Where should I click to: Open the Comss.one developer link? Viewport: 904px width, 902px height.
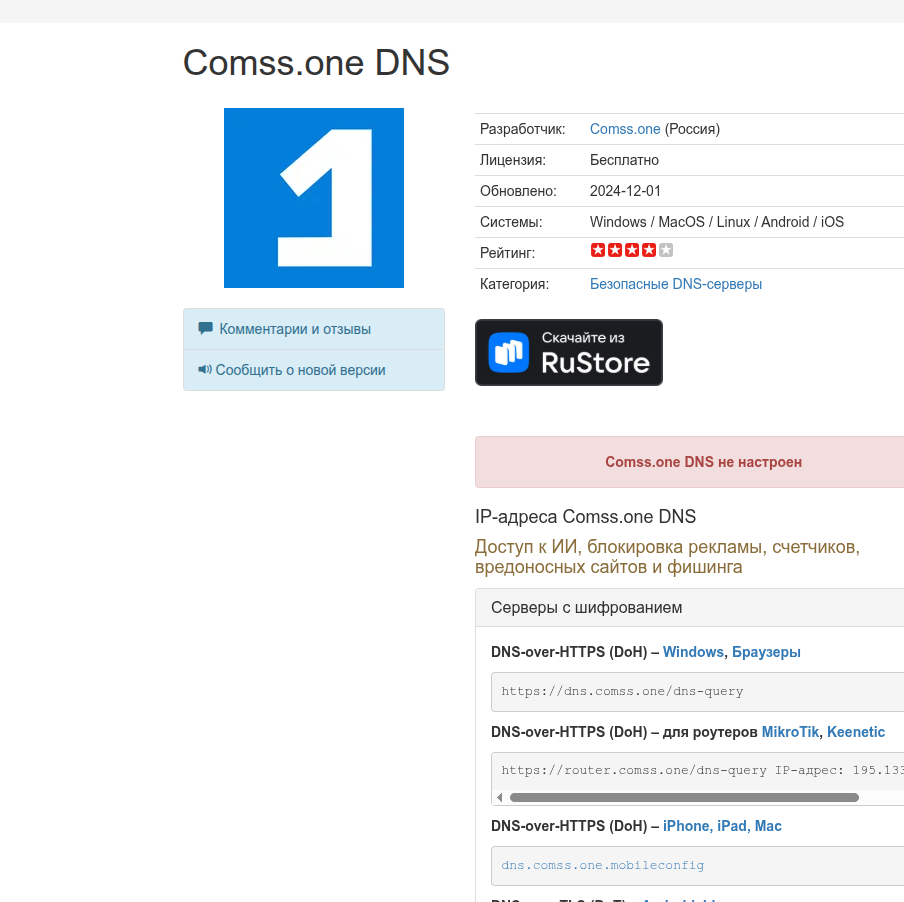point(625,129)
